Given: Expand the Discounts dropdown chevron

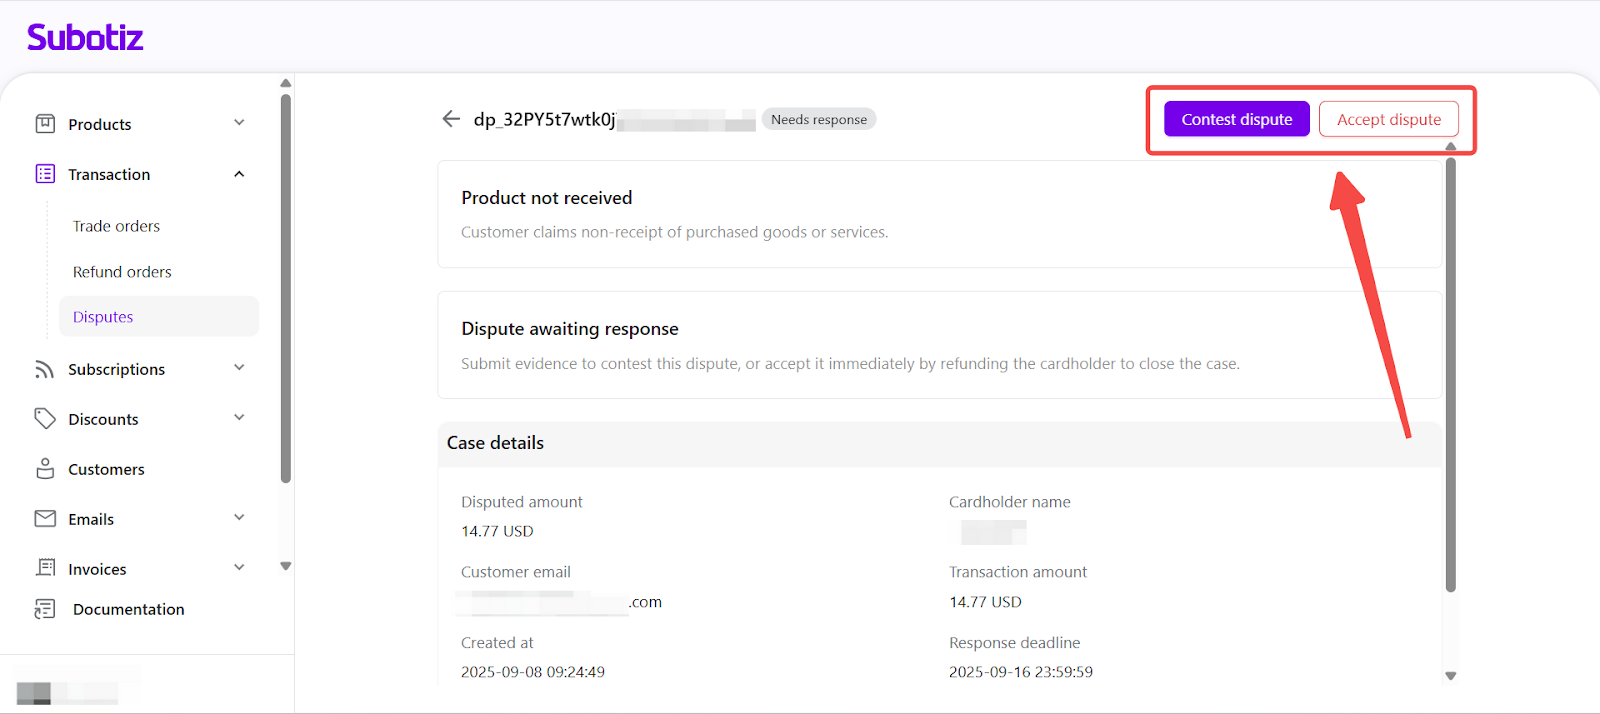Looking at the screenshot, I should pyautogui.click(x=239, y=418).
